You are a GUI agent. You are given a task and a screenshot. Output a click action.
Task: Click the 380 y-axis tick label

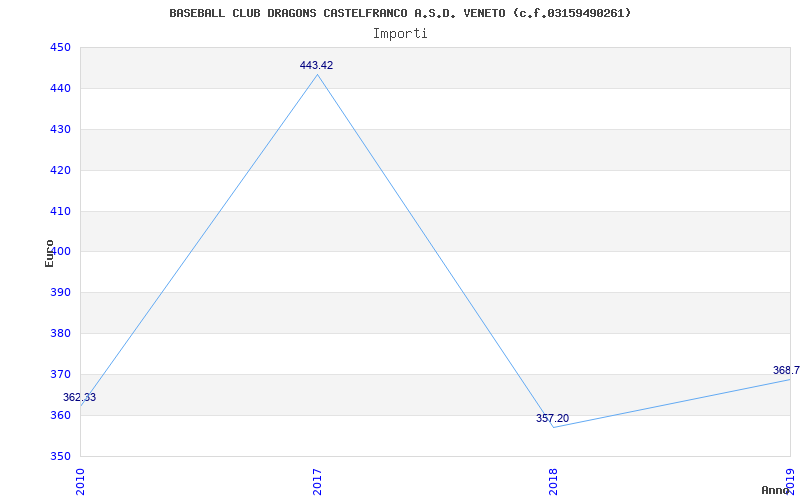click(x=60, y=334)
